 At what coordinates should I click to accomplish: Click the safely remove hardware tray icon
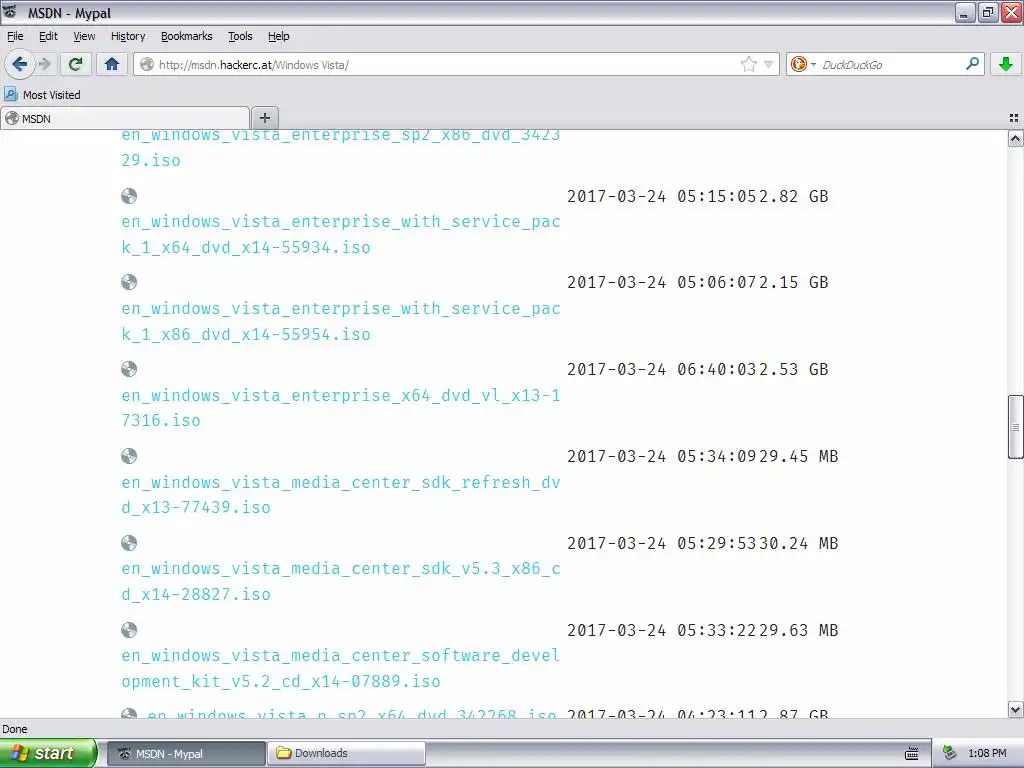[950, 754]
